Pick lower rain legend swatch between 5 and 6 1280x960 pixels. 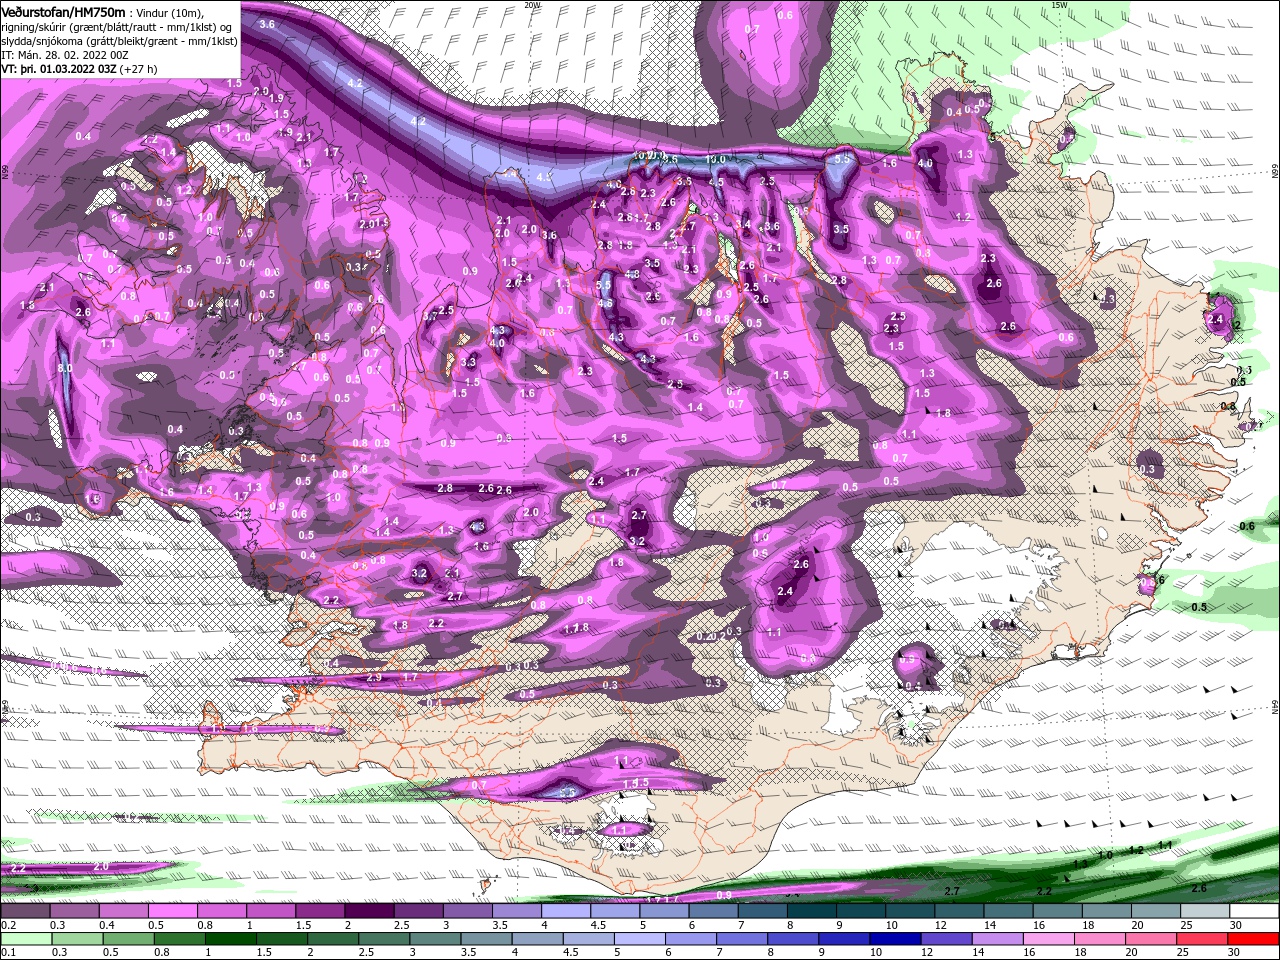tap(639, 939)
